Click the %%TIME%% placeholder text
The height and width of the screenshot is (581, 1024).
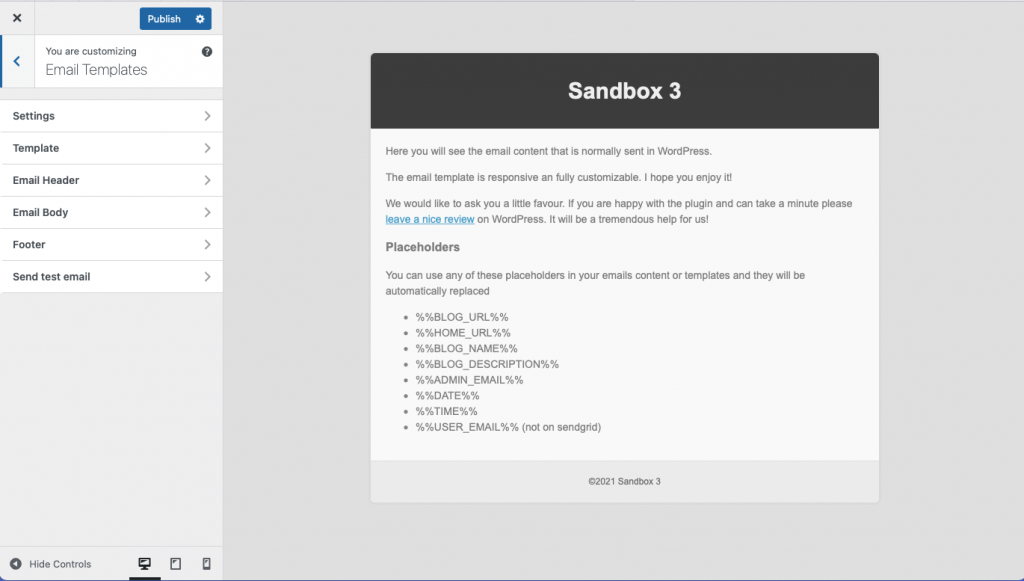pyautogui.click(x=446, y=411)
